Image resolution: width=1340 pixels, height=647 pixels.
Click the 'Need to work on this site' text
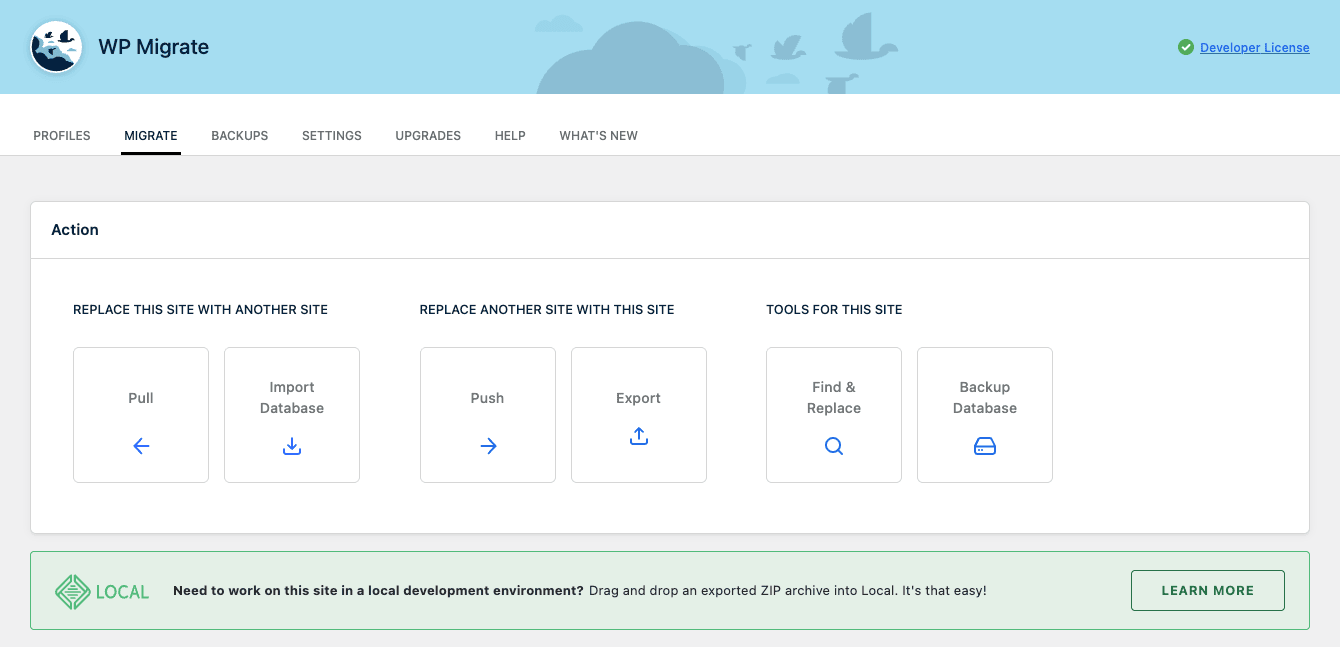point(378,591)
